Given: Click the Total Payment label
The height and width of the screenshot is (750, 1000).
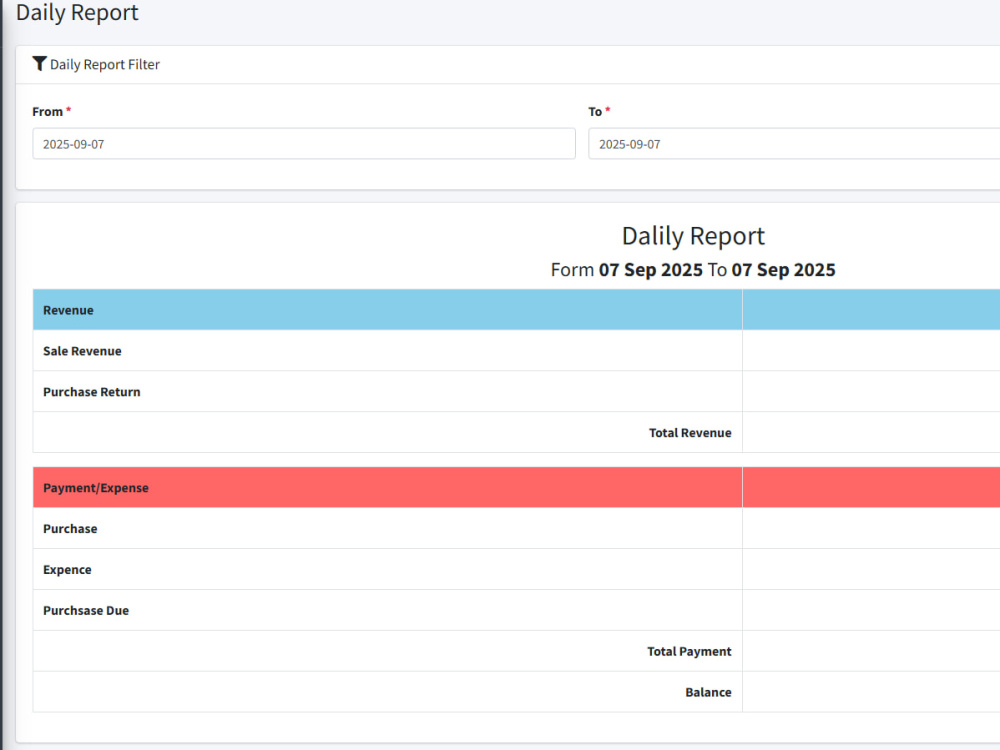Looking at the screenshot, I should (689, 651).
